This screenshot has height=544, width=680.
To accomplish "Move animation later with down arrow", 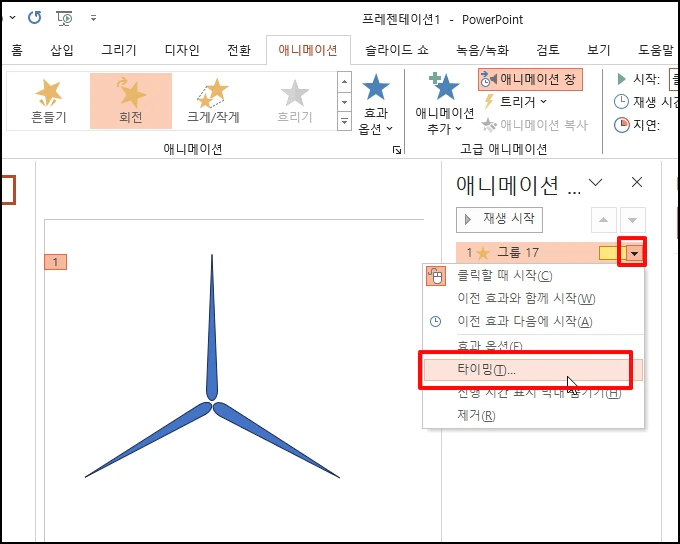I will tap(633, 220).
